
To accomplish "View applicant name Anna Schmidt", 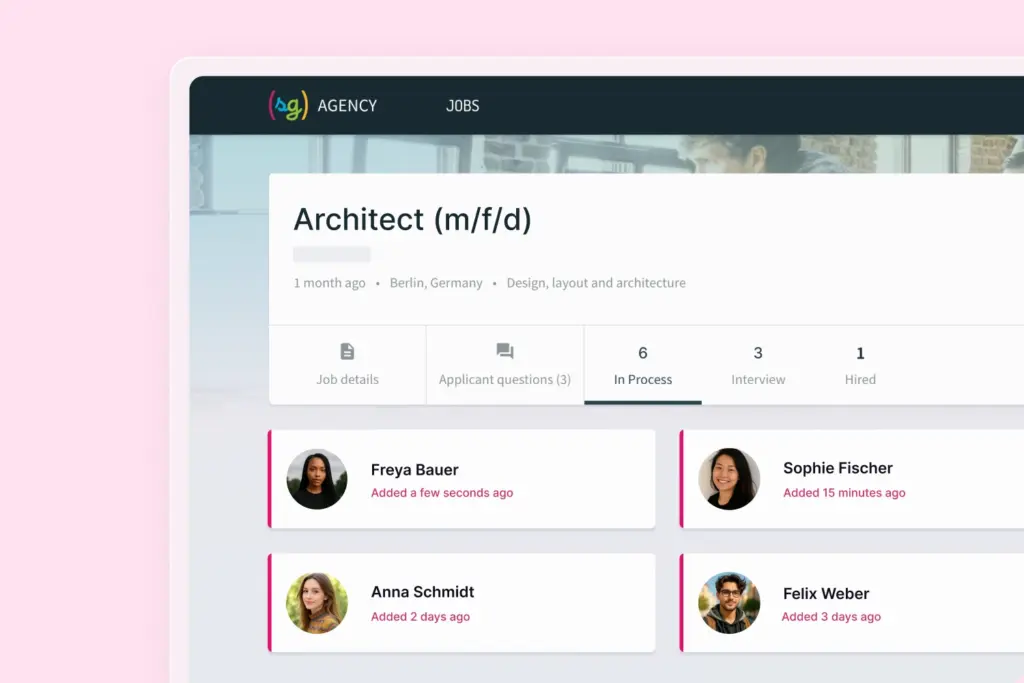I will point(422,592).
